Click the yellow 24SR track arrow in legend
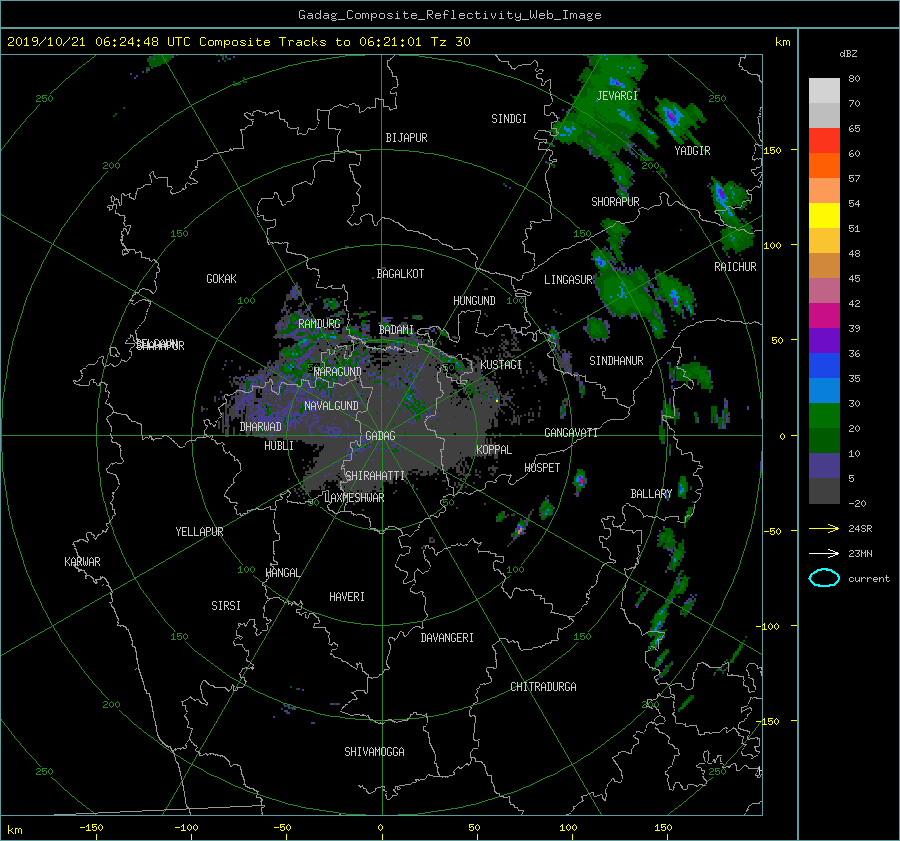The width and height of the screenshot is (900, 841). pyautogui.click(x=824, y=528)
